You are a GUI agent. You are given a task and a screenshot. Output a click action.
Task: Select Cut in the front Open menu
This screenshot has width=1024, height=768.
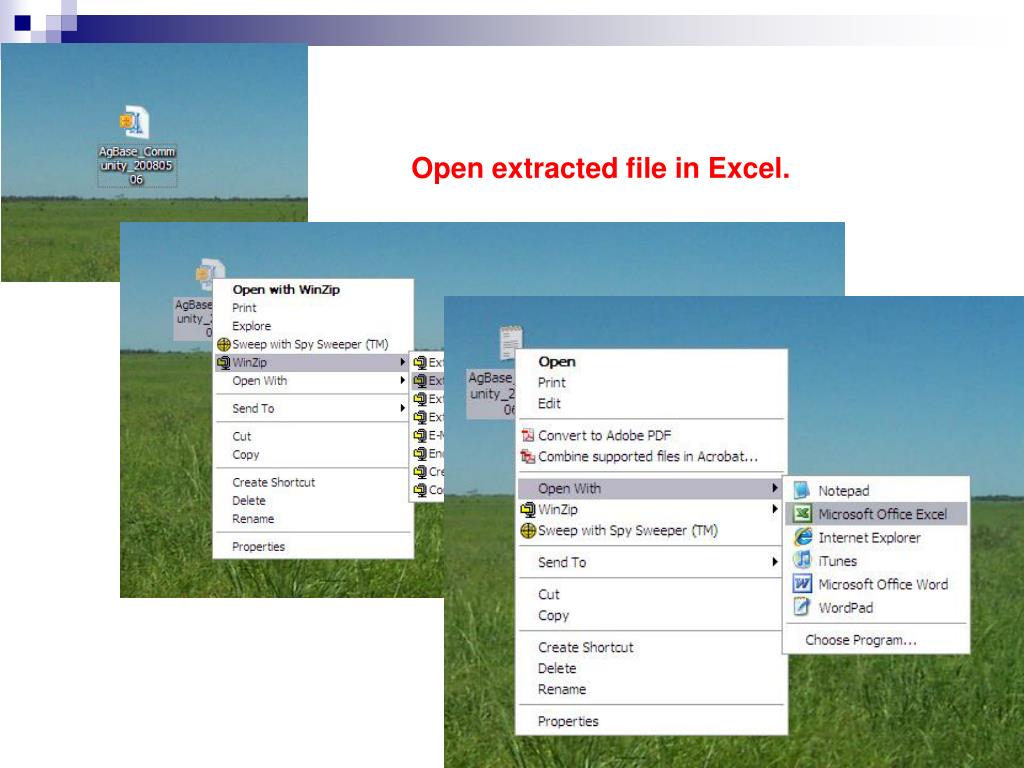point(549,594)
